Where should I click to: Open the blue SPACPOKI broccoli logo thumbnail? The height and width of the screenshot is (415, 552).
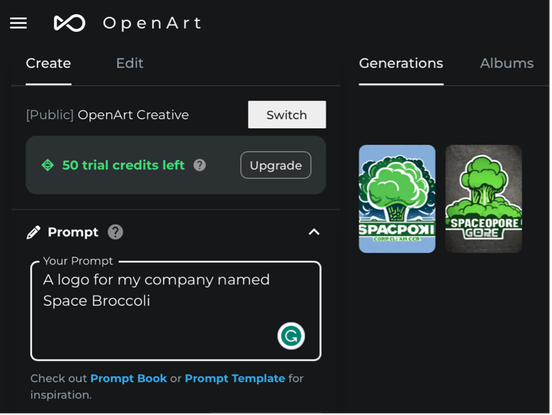(x=397, y=199)
